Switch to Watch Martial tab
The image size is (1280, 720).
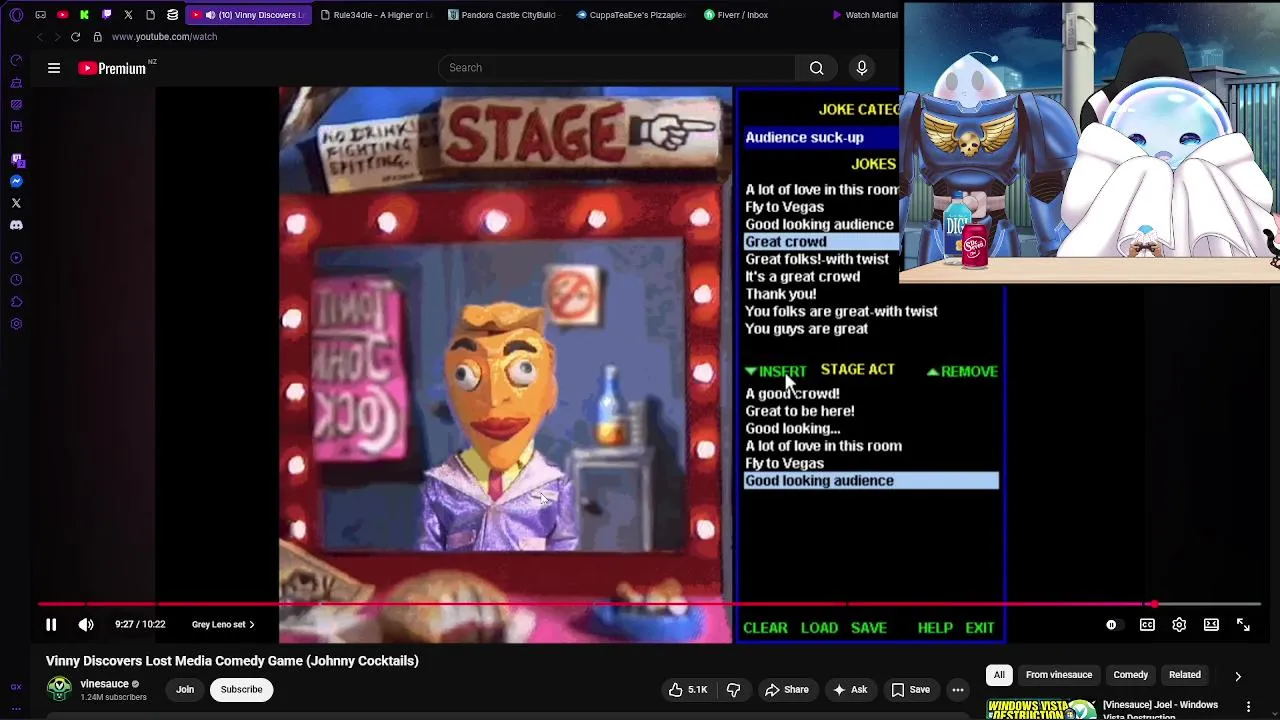coord(865,15)
